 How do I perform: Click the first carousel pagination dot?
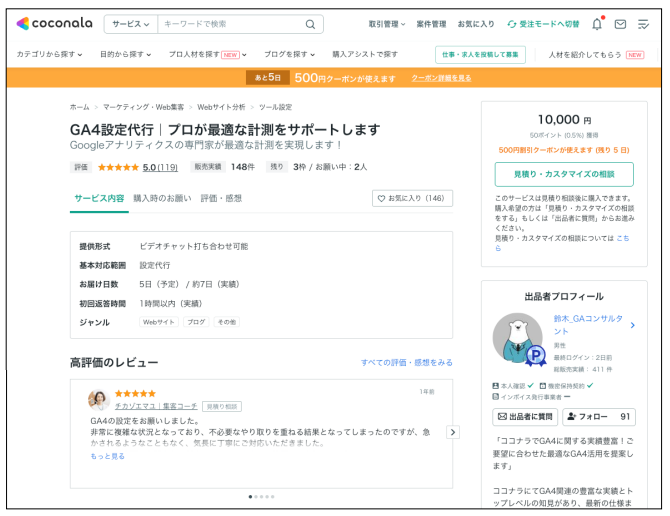point(250,497)
